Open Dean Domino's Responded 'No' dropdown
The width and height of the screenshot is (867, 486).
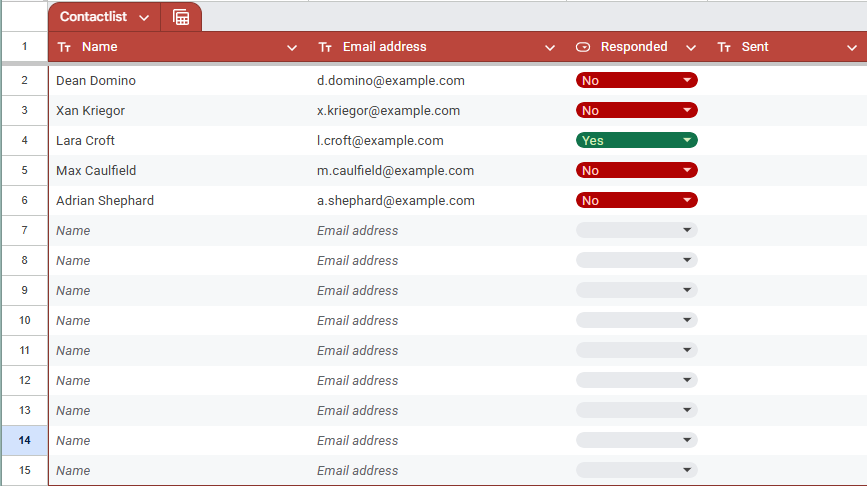pyautogui.click(x=636, y=81)
